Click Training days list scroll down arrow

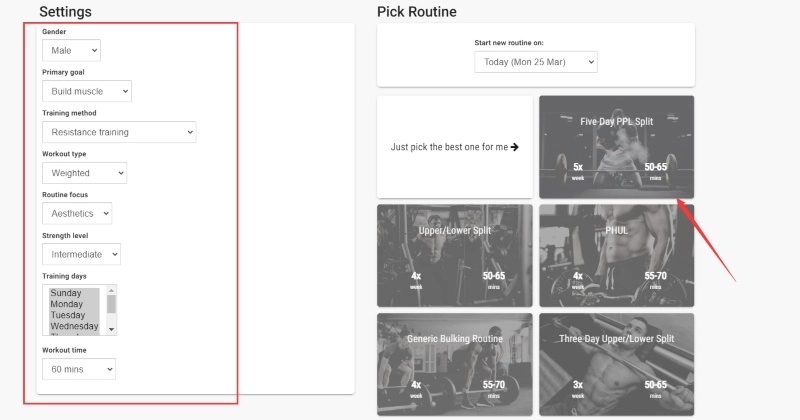pyautogui.click(x=112, y=329)
